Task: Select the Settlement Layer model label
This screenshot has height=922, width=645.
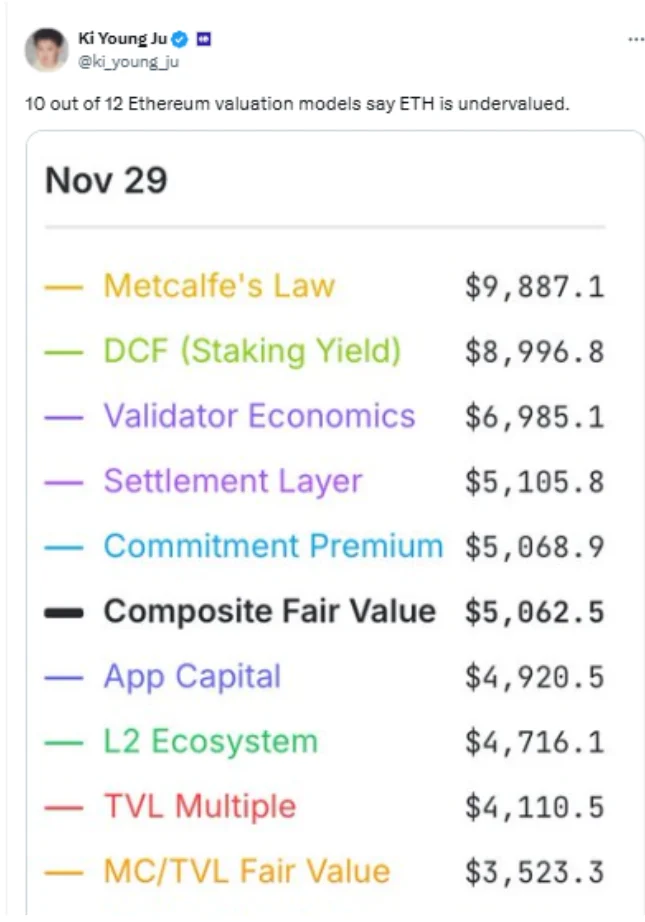Action: 232,481
